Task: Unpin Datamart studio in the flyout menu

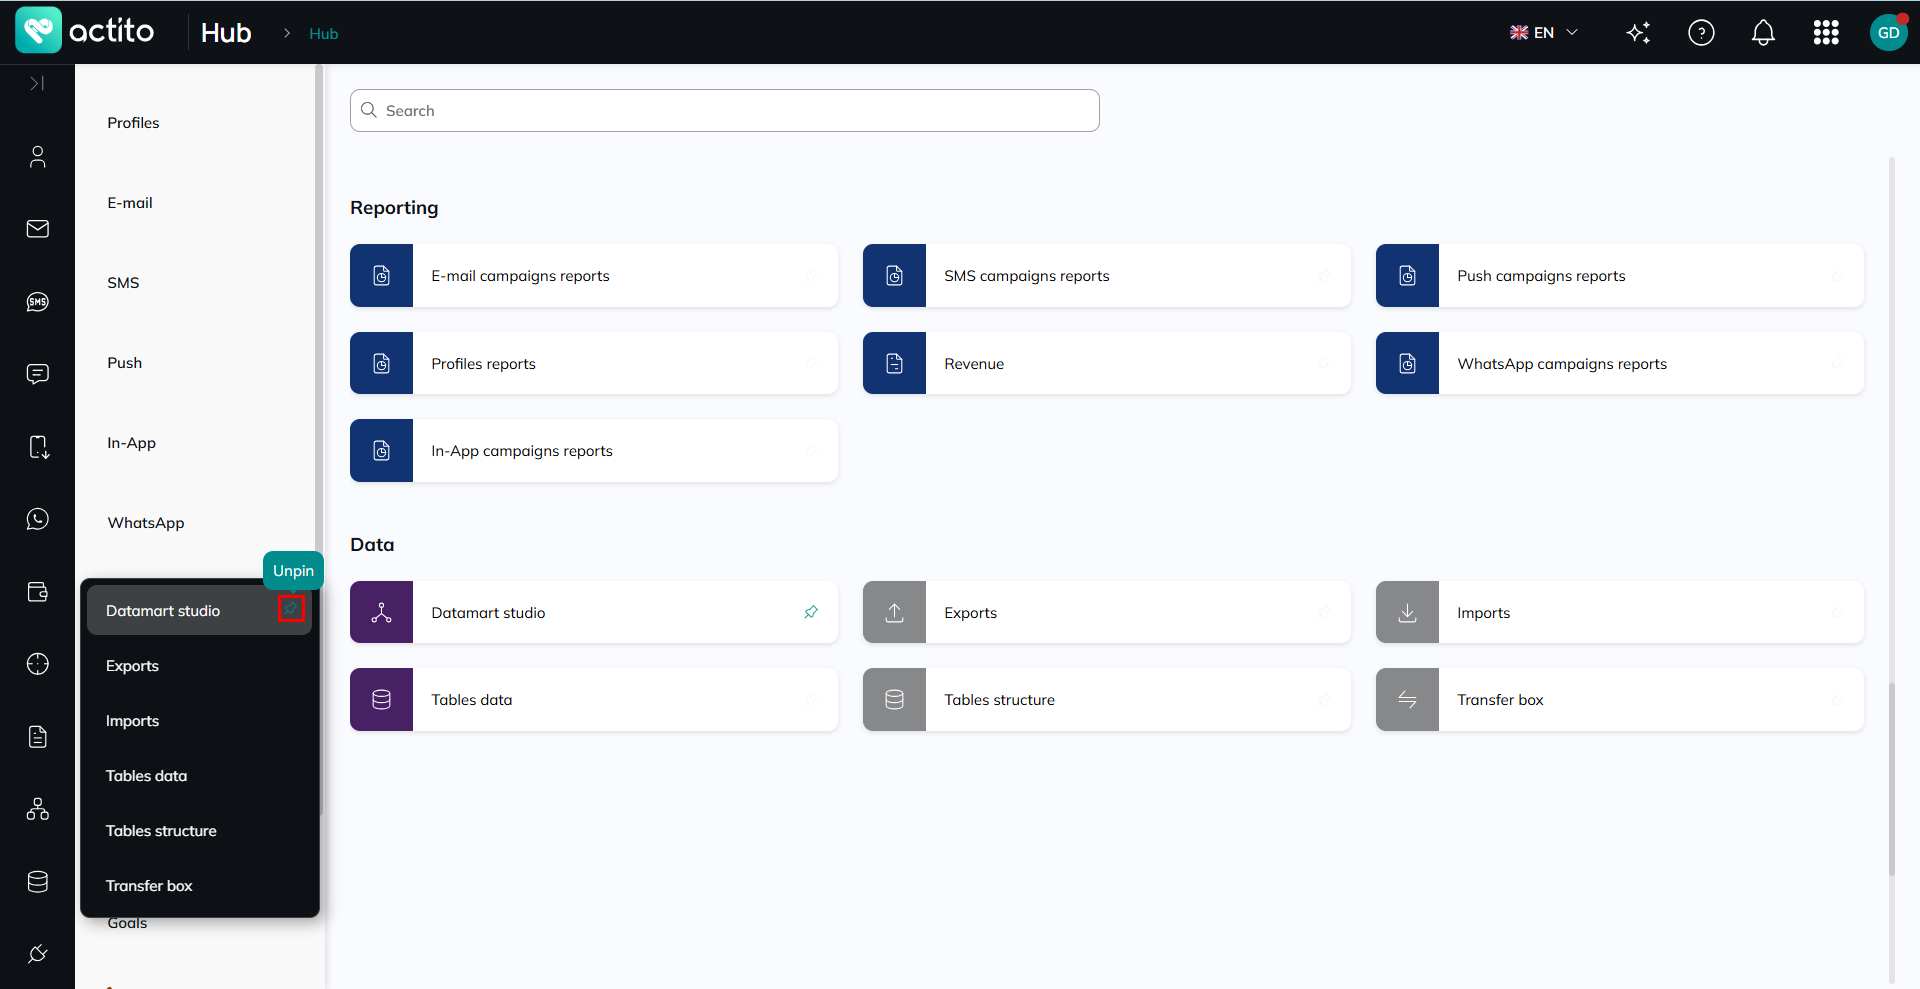Action: click(x=291, y=608)
